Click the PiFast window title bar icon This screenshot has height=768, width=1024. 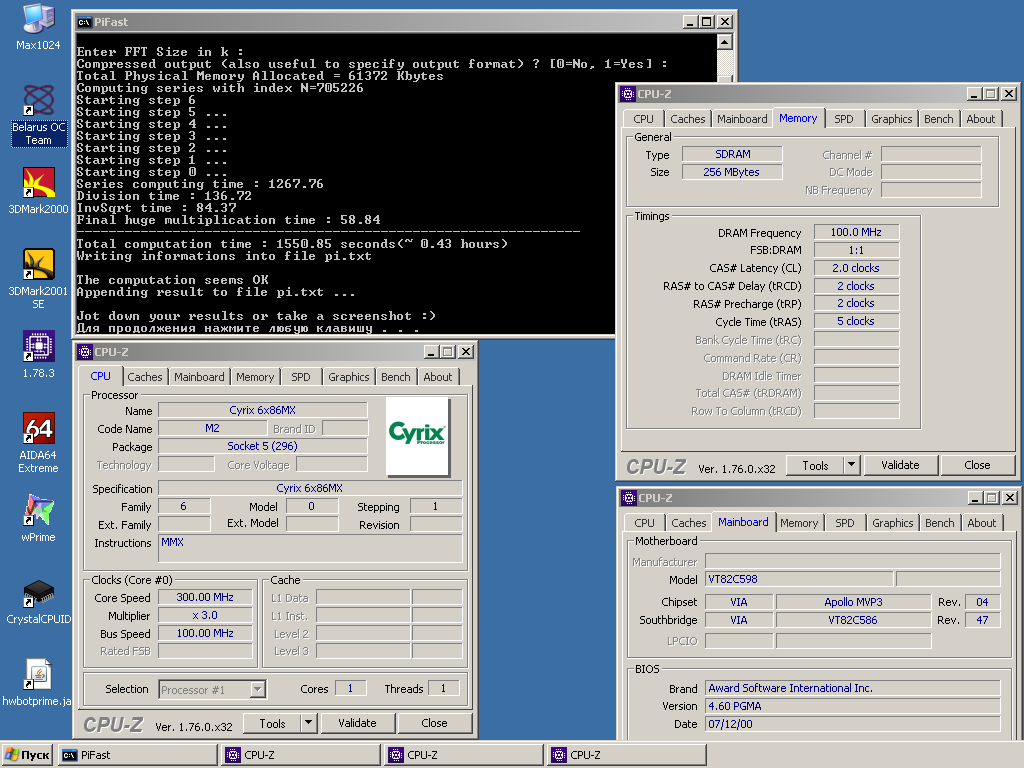point(84,22)
